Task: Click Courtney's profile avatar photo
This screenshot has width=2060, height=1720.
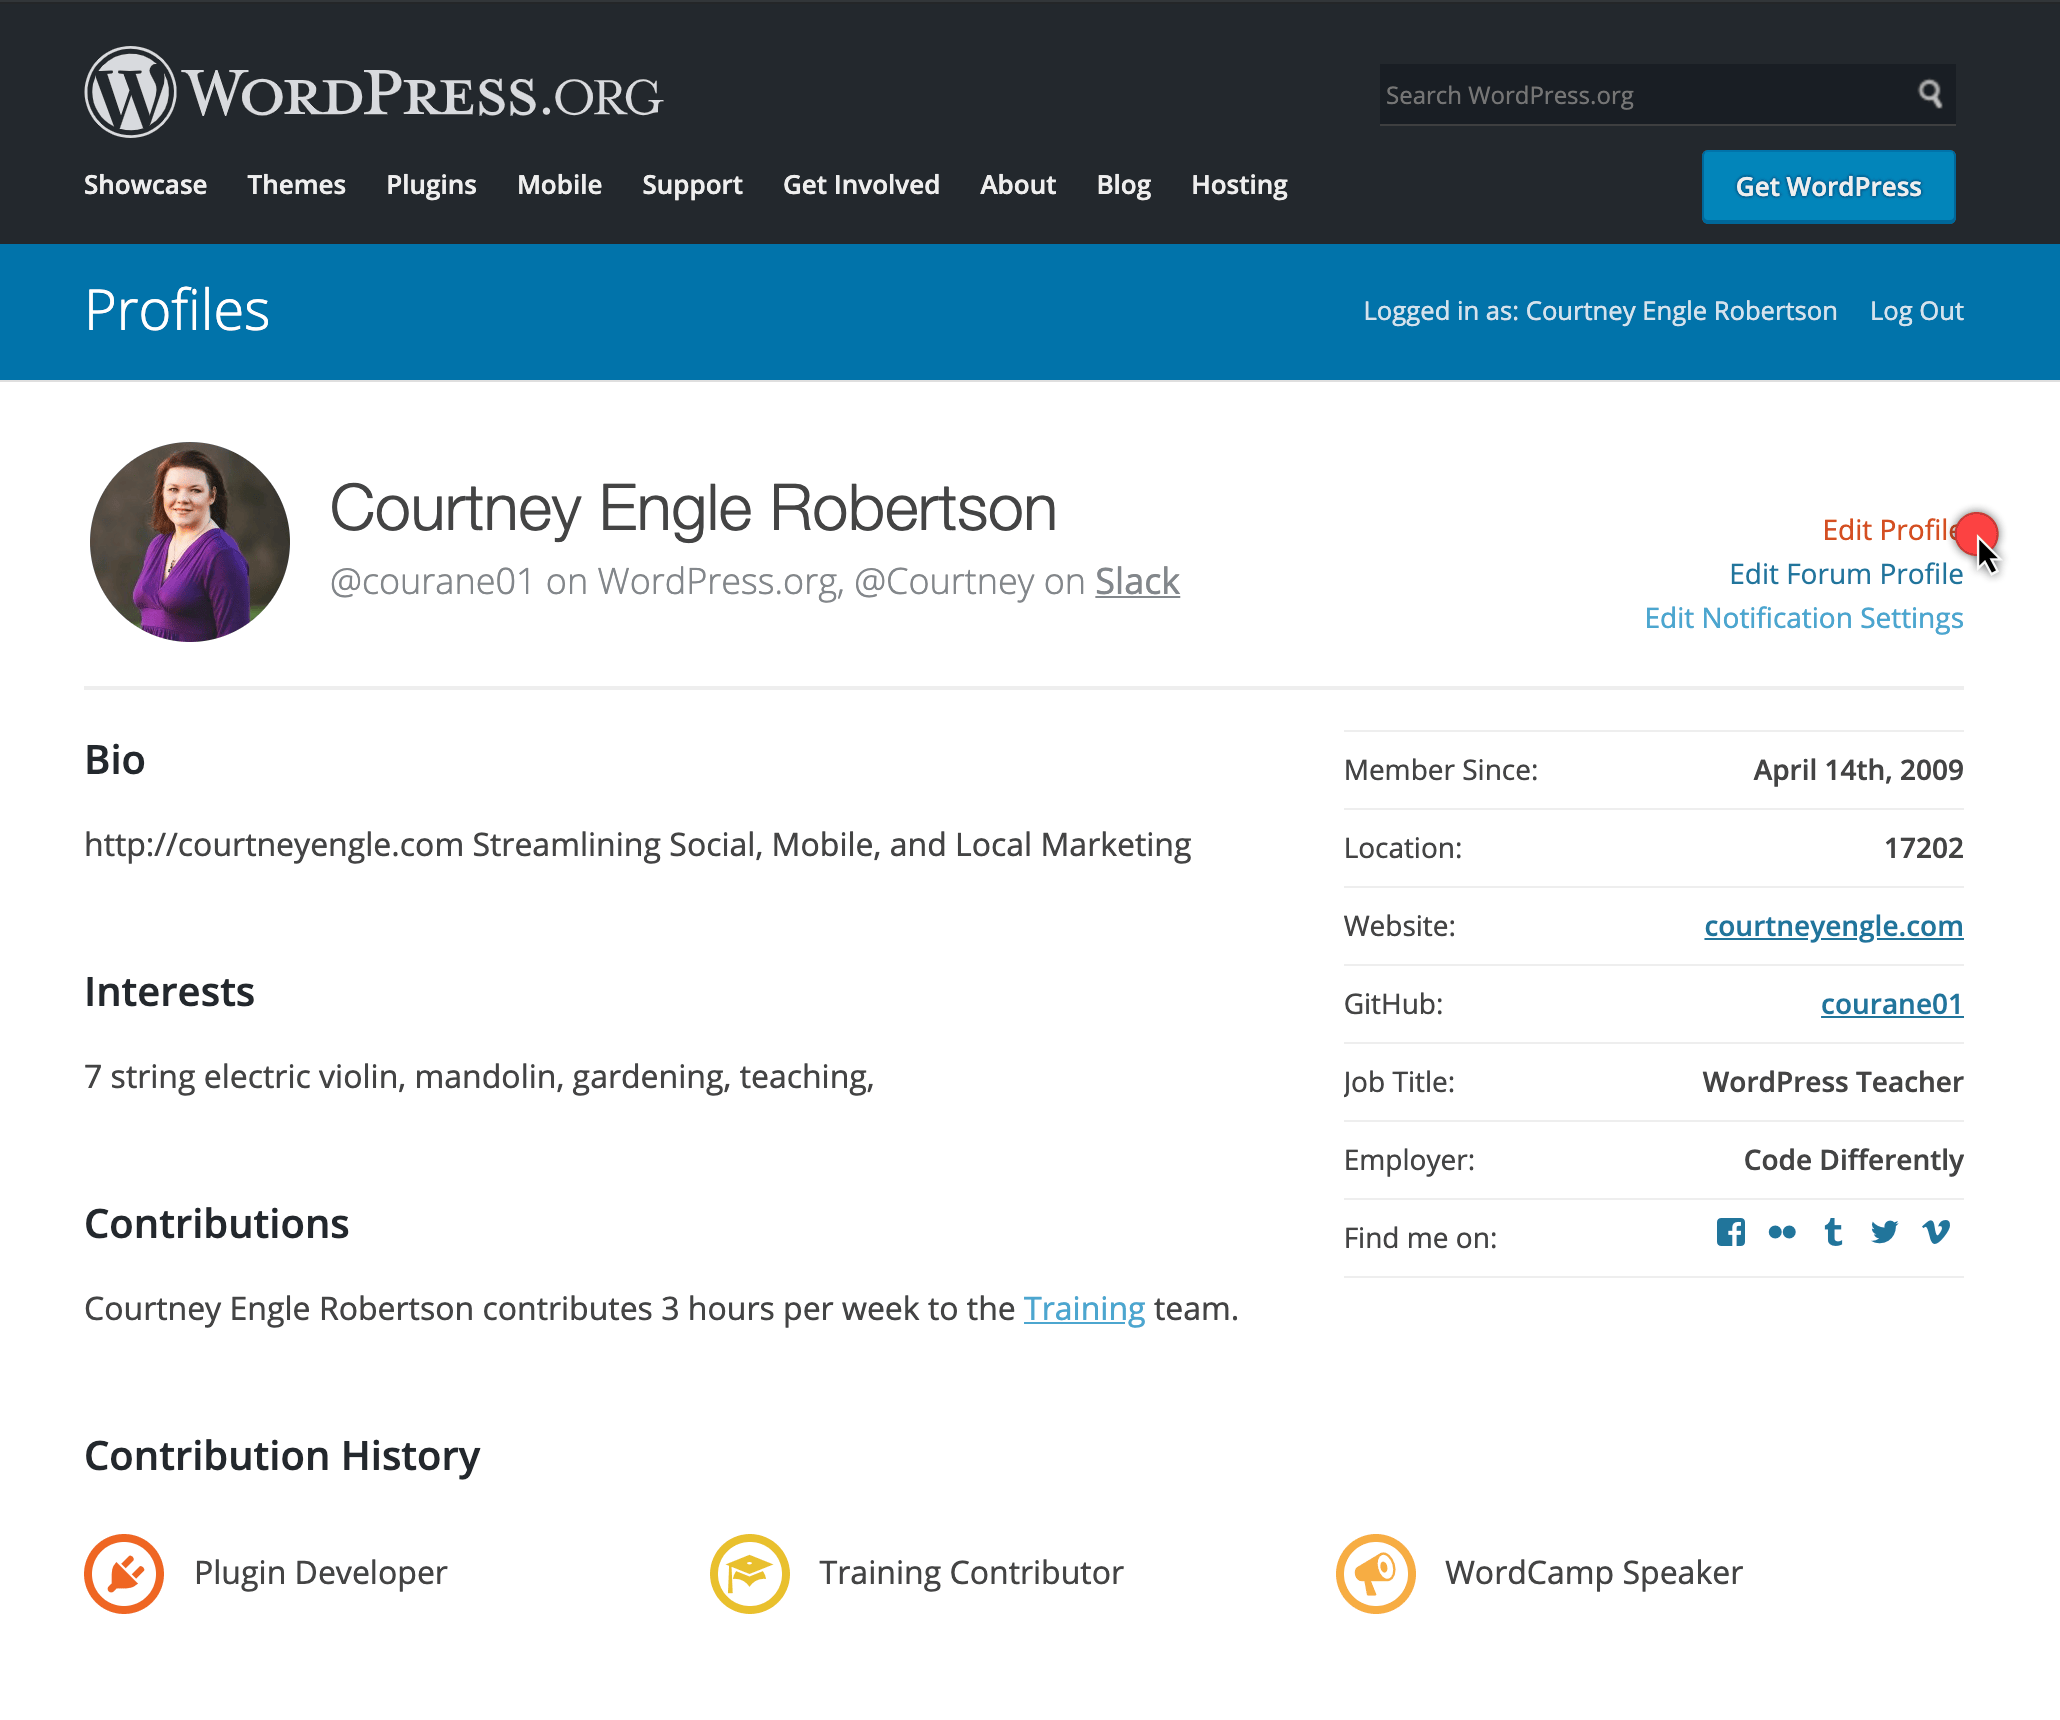Action: (190, 542)
